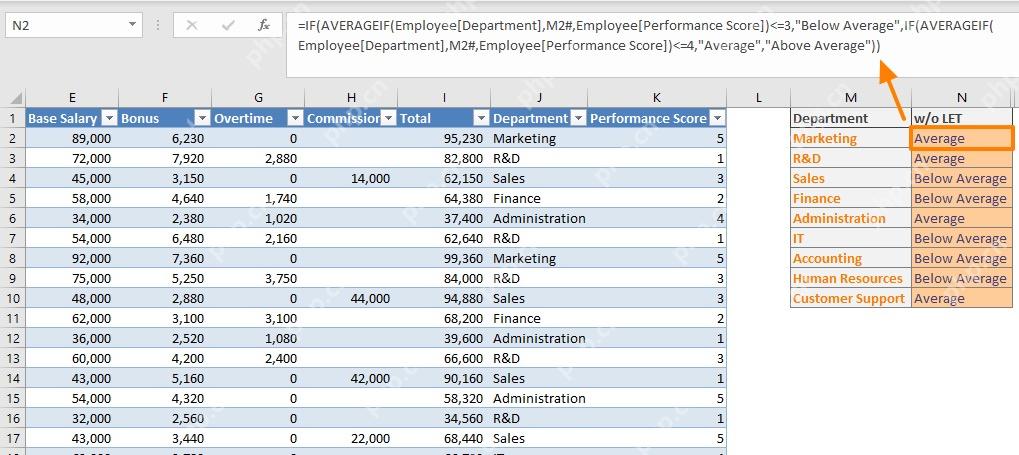Select column N header
The height and width of the screenshot is (455, 1019).
[962, 98]
